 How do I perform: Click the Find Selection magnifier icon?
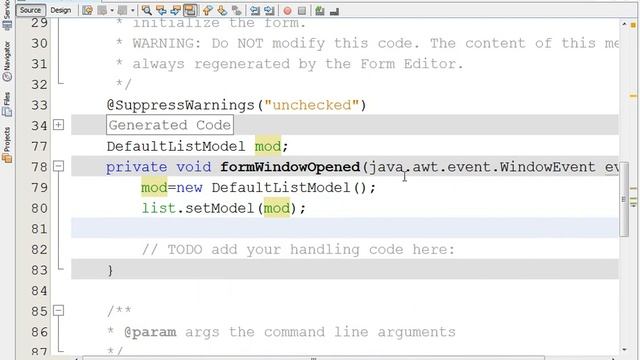[147, 11]
